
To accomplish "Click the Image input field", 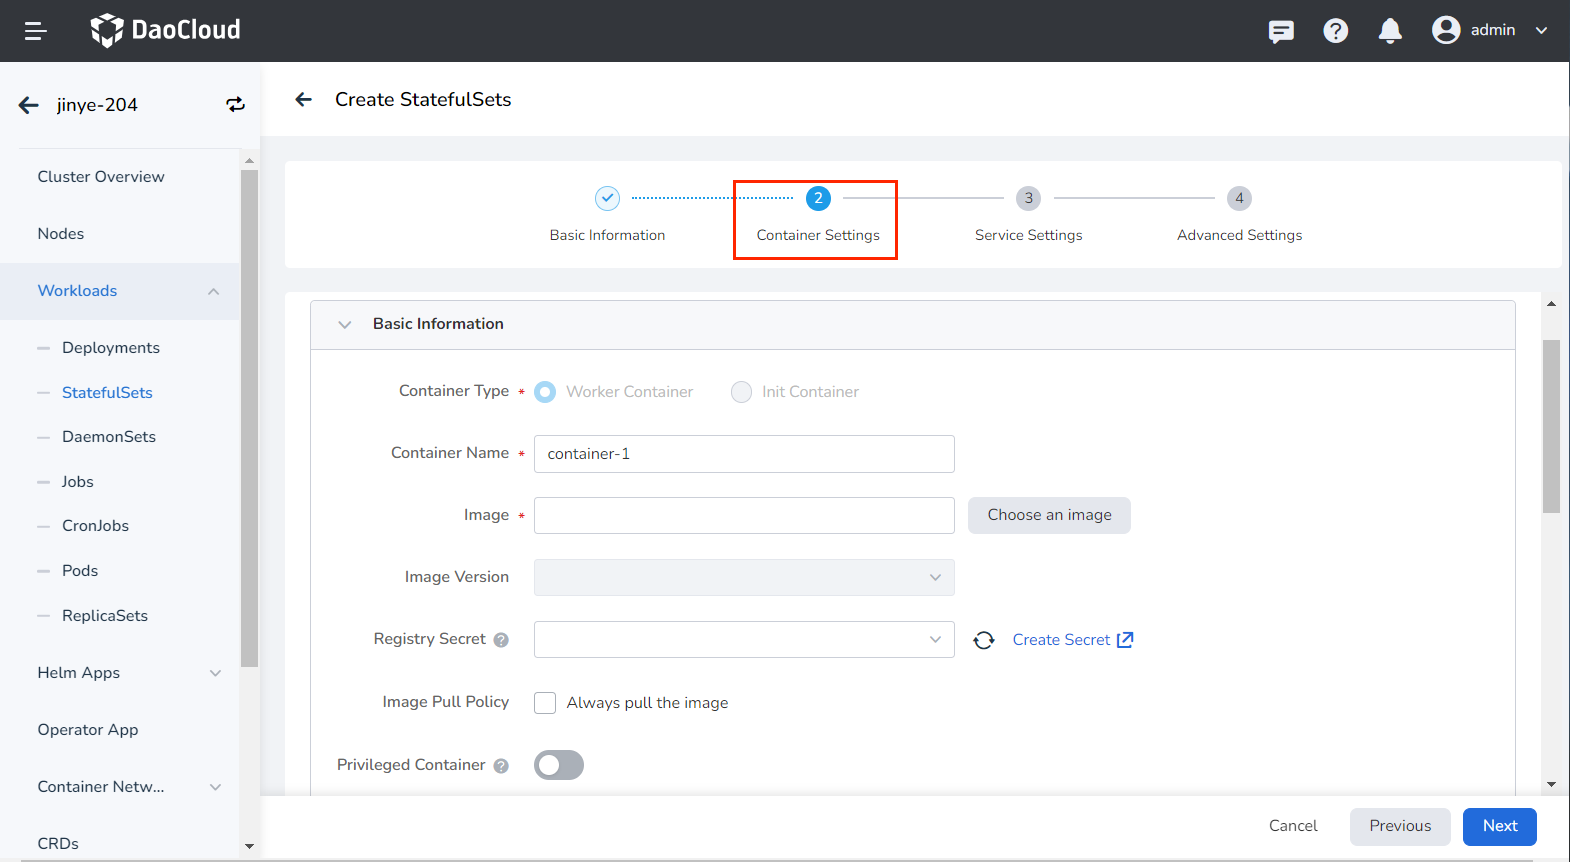I will point(744,515).
